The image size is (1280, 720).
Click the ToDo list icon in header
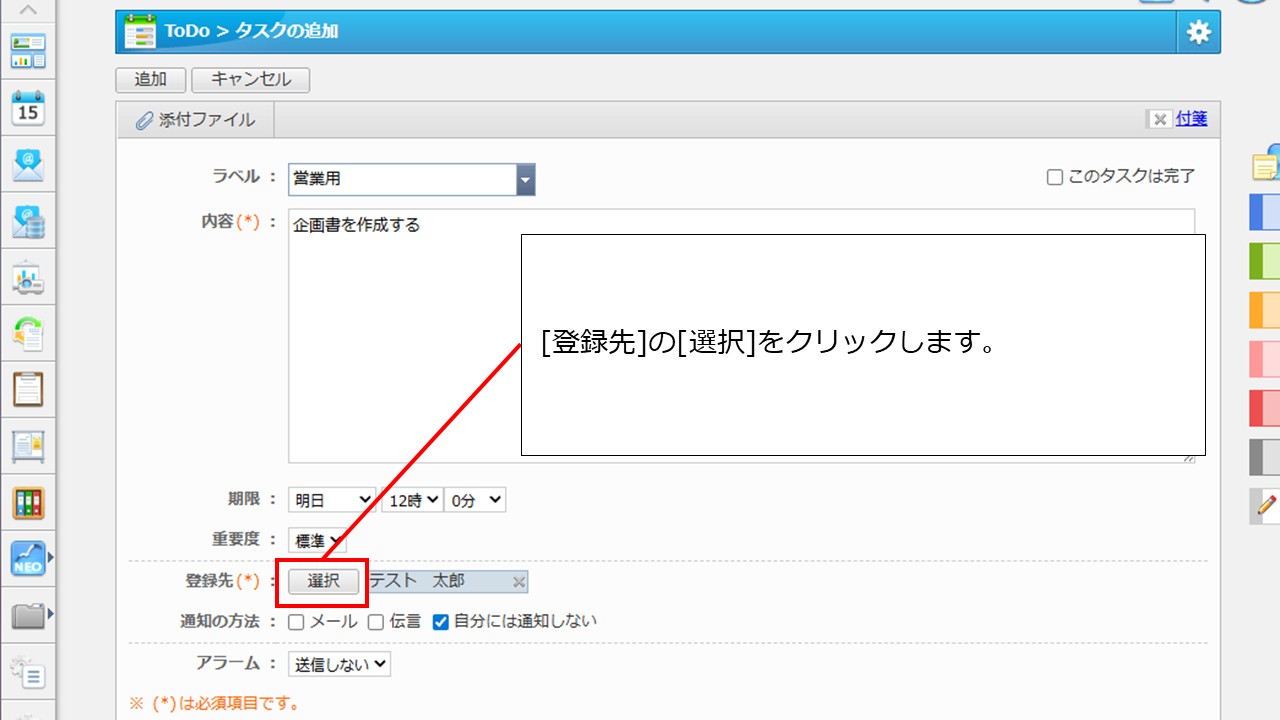(140, 32)
